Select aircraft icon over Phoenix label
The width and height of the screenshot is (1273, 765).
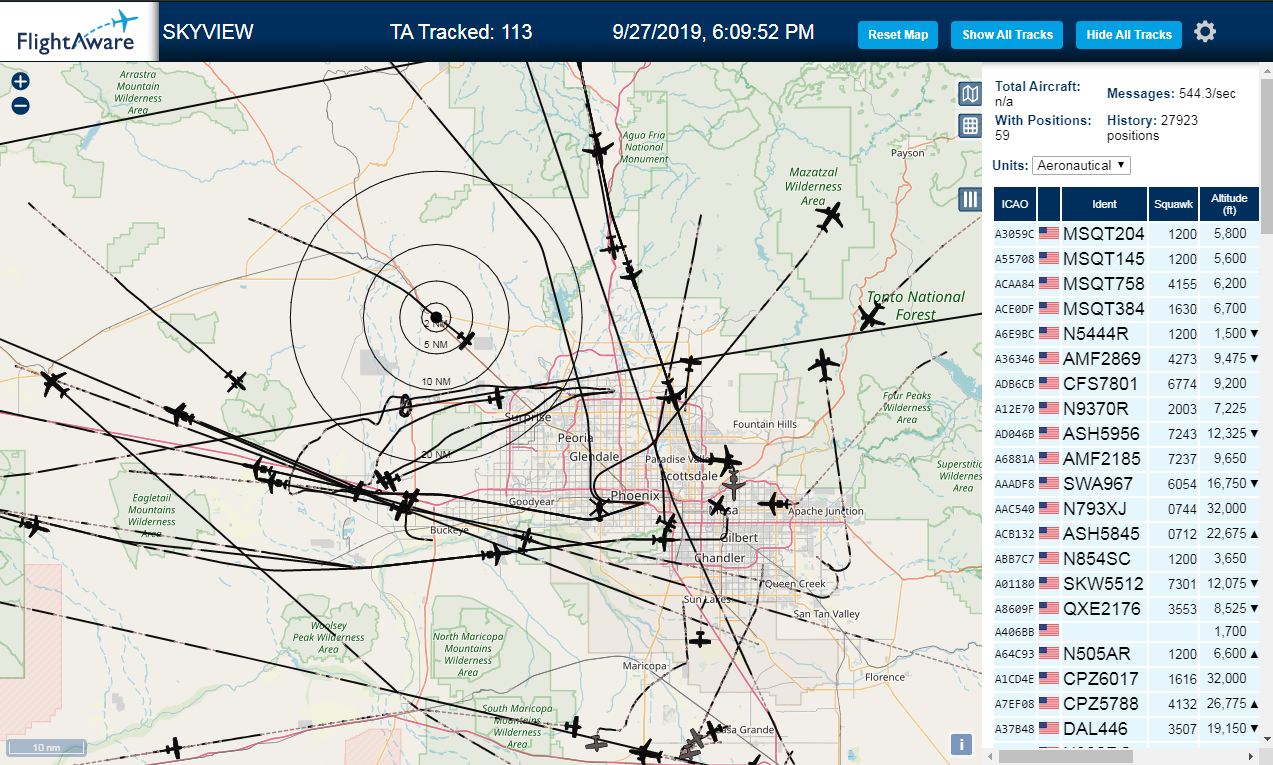click(600, 508)
